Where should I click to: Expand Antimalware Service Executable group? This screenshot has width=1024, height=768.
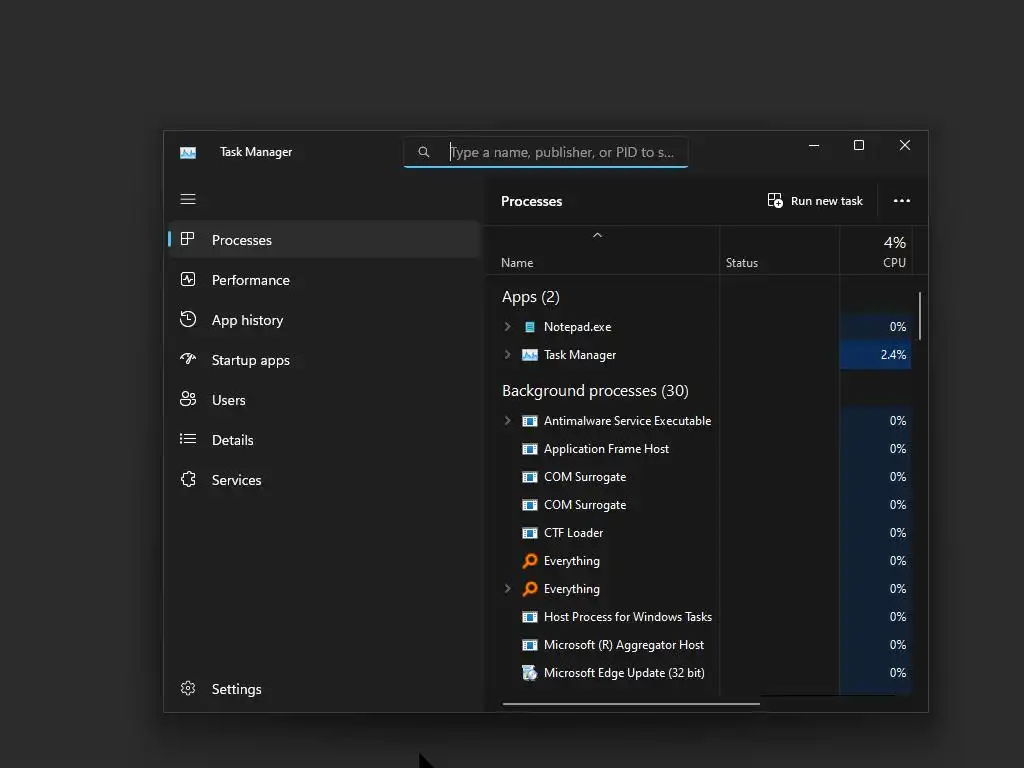tap(507, 421)
